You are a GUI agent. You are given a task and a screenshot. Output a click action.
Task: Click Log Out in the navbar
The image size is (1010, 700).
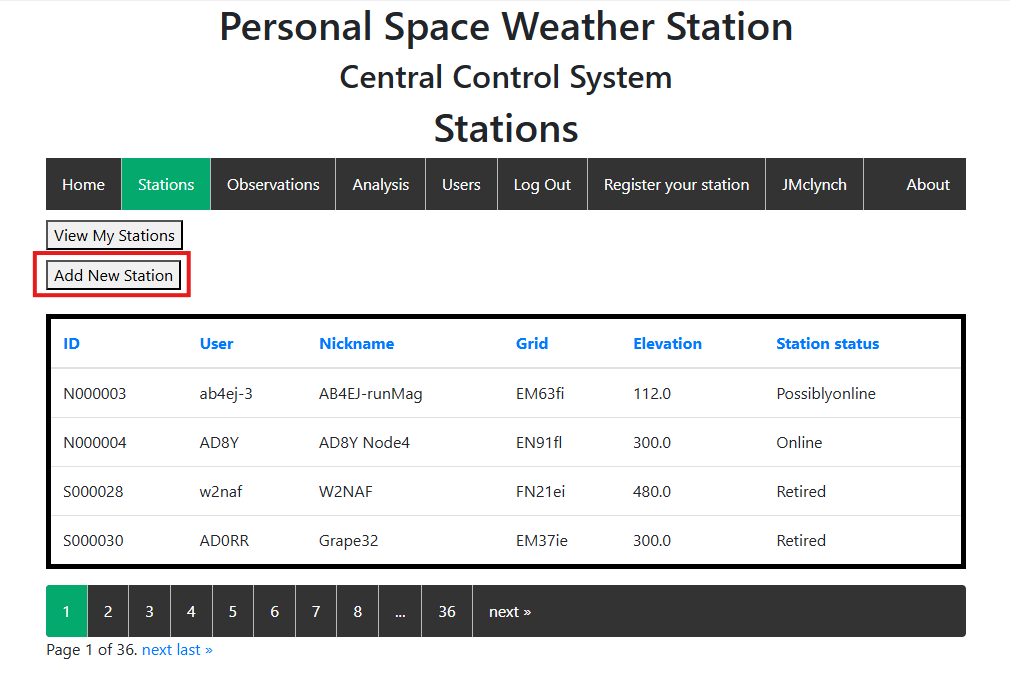542,184
